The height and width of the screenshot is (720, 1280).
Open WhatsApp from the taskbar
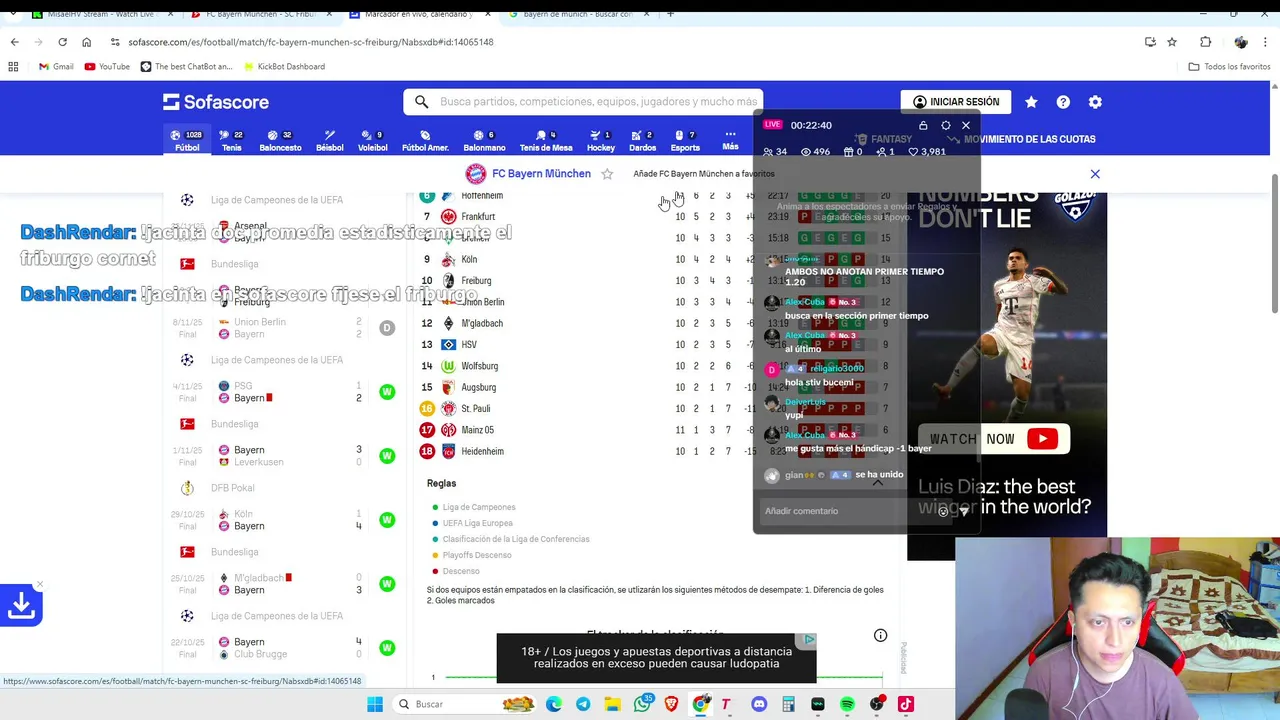pos(642,704)
